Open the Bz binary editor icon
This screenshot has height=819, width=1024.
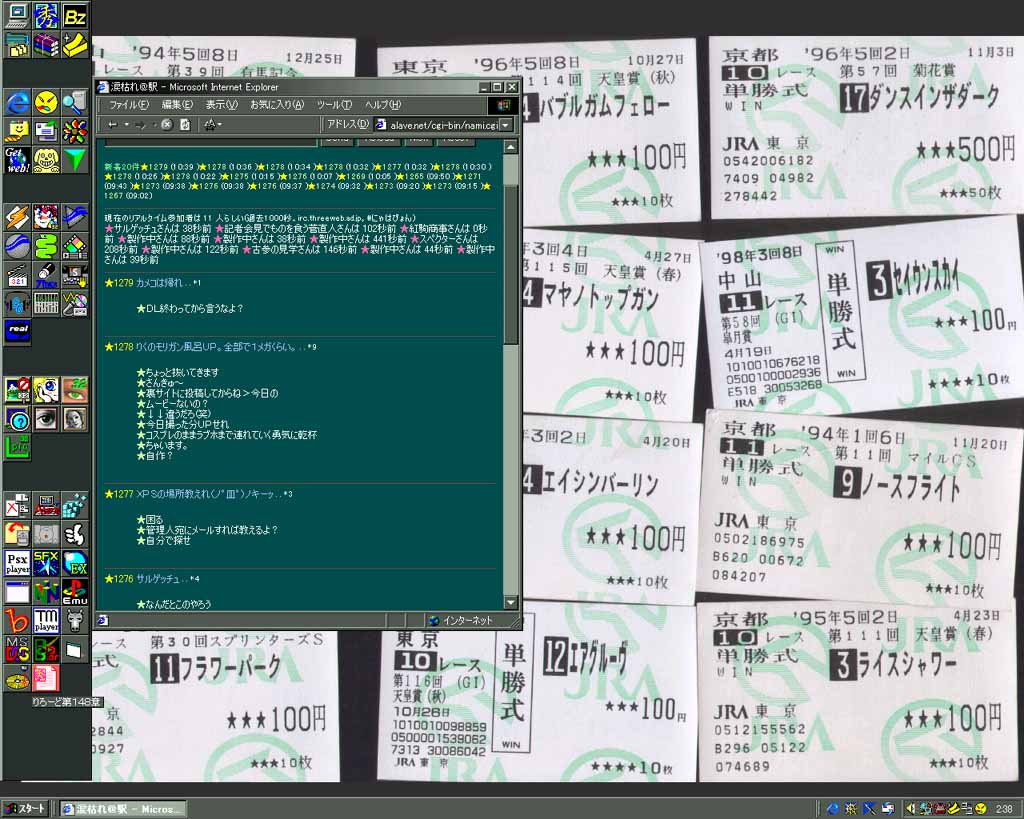pos(75,16)
